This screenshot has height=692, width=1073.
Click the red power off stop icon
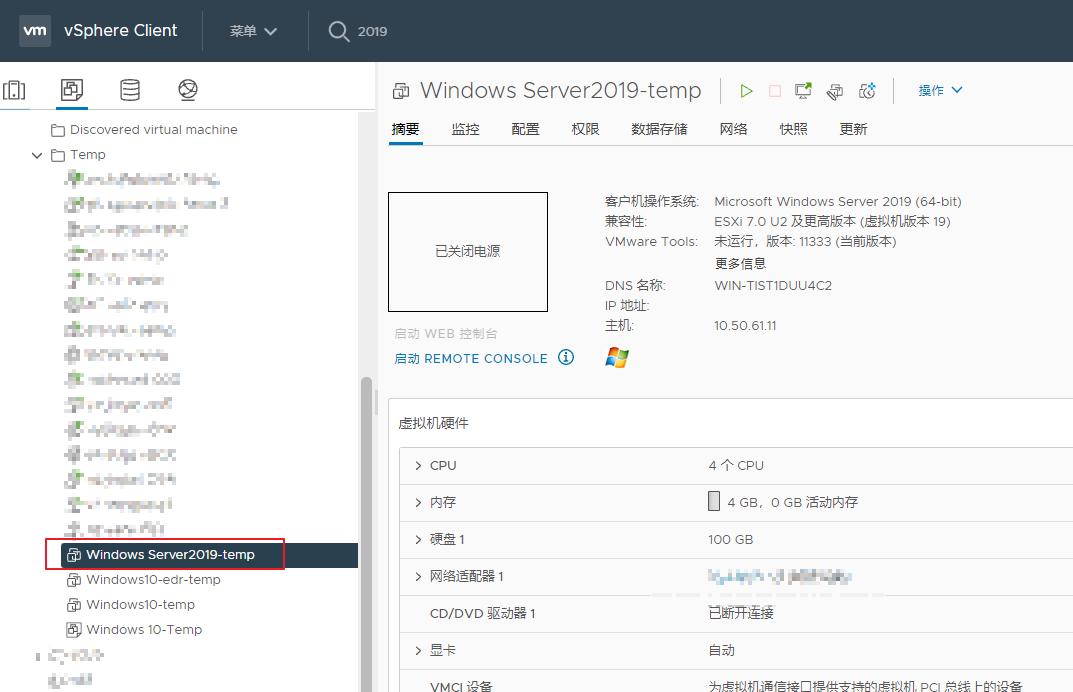775,91
